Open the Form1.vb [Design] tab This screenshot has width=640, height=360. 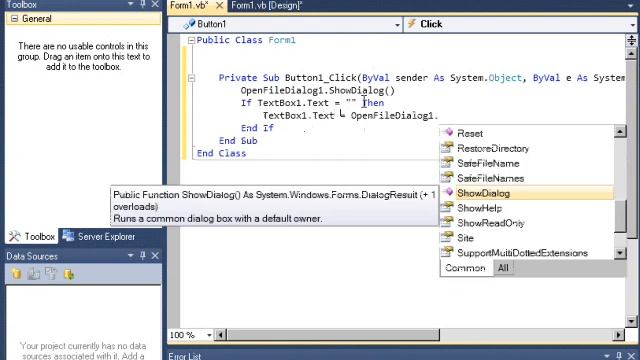(x=267, y=5)
